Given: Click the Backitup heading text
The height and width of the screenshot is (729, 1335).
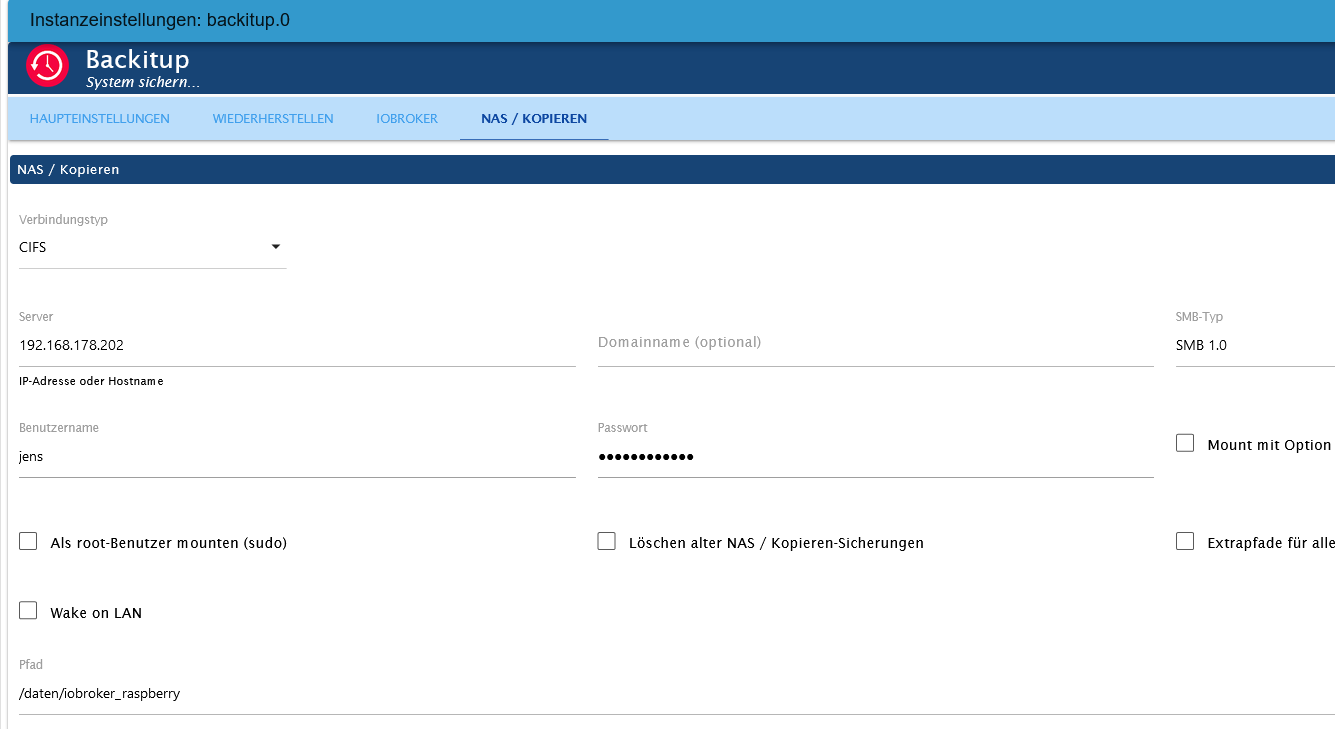Looking at the screenshot, I should tap(137, 60).
